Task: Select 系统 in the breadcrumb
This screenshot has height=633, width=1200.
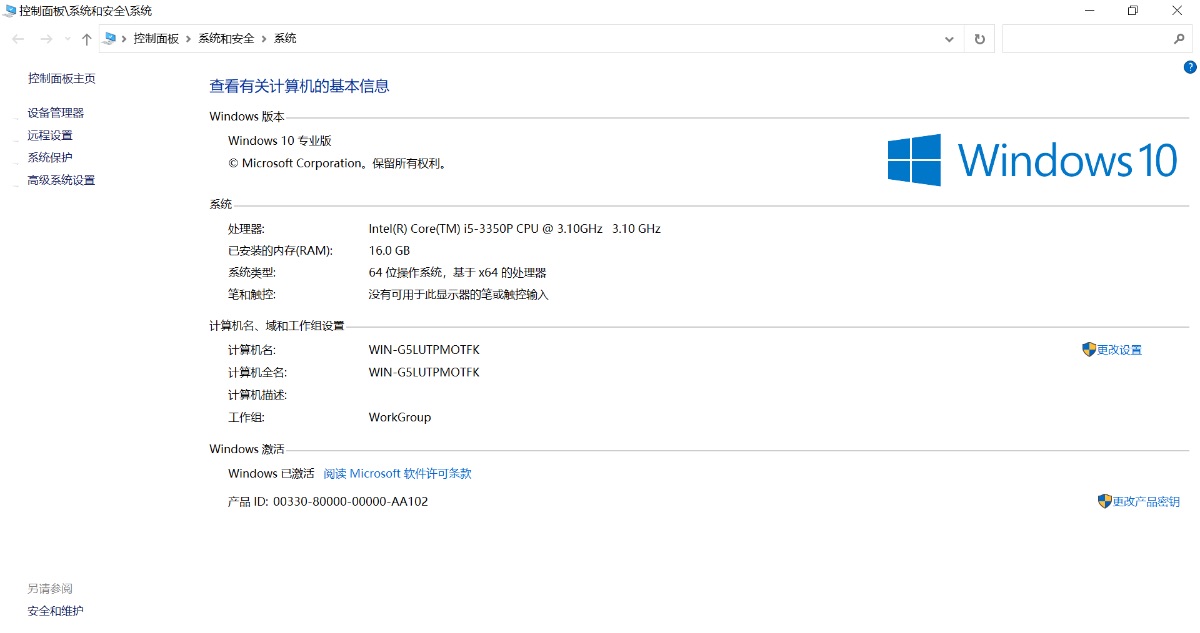Action: click(285, 39)
